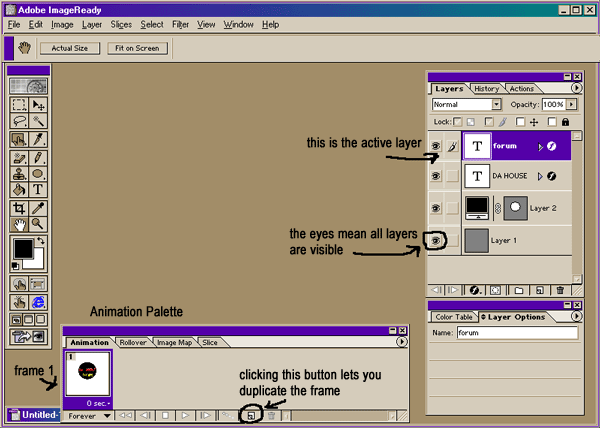This screenshot has height=428, width=600.
Task: Click the black foreground color swatch
Action: tap(23, 250)
